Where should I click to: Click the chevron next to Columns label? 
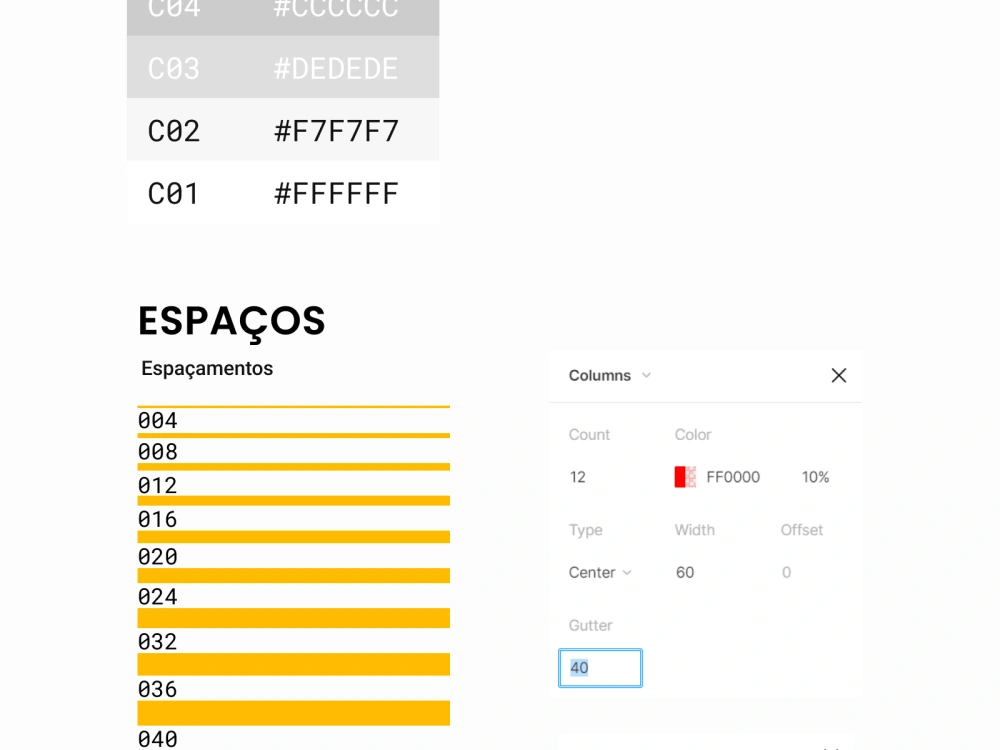tap(647, 376)
